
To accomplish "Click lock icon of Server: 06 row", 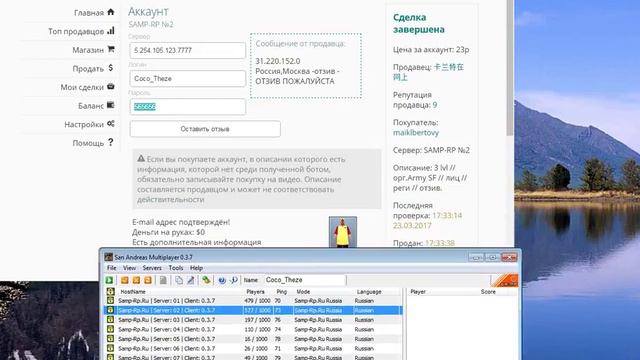I will point(110,349).
